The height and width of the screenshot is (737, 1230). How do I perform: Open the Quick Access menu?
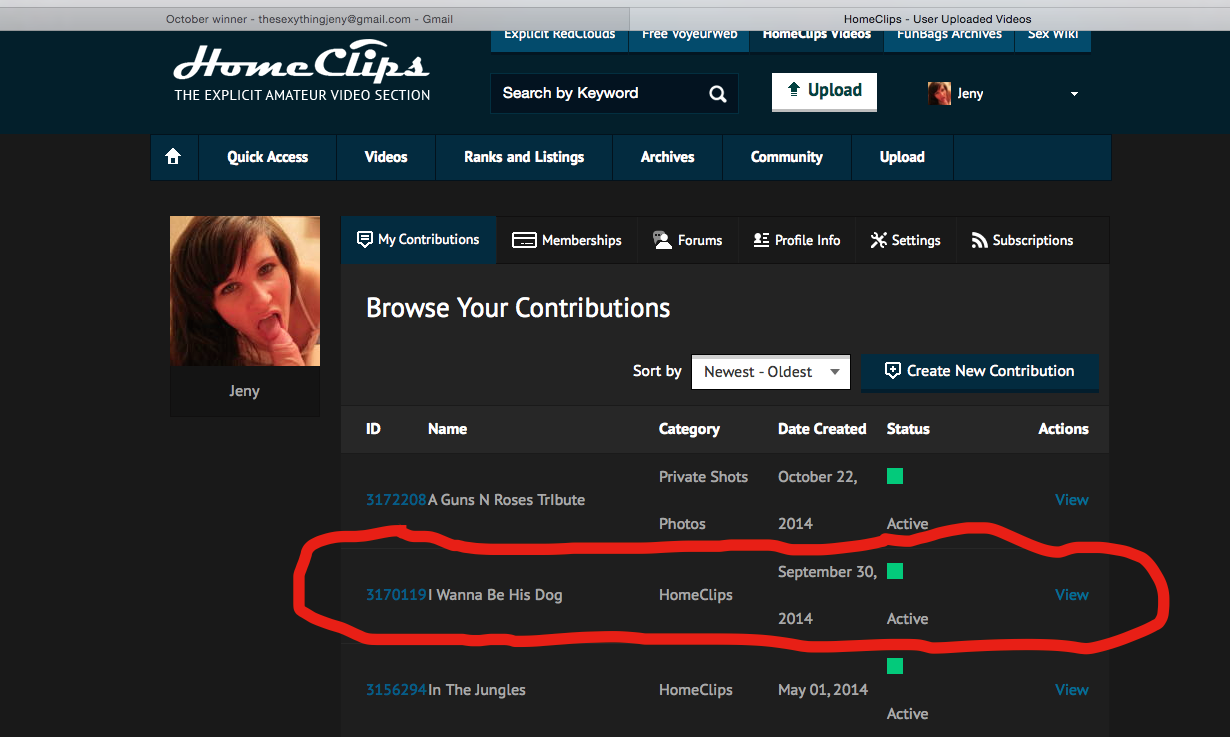click(267, 157)
